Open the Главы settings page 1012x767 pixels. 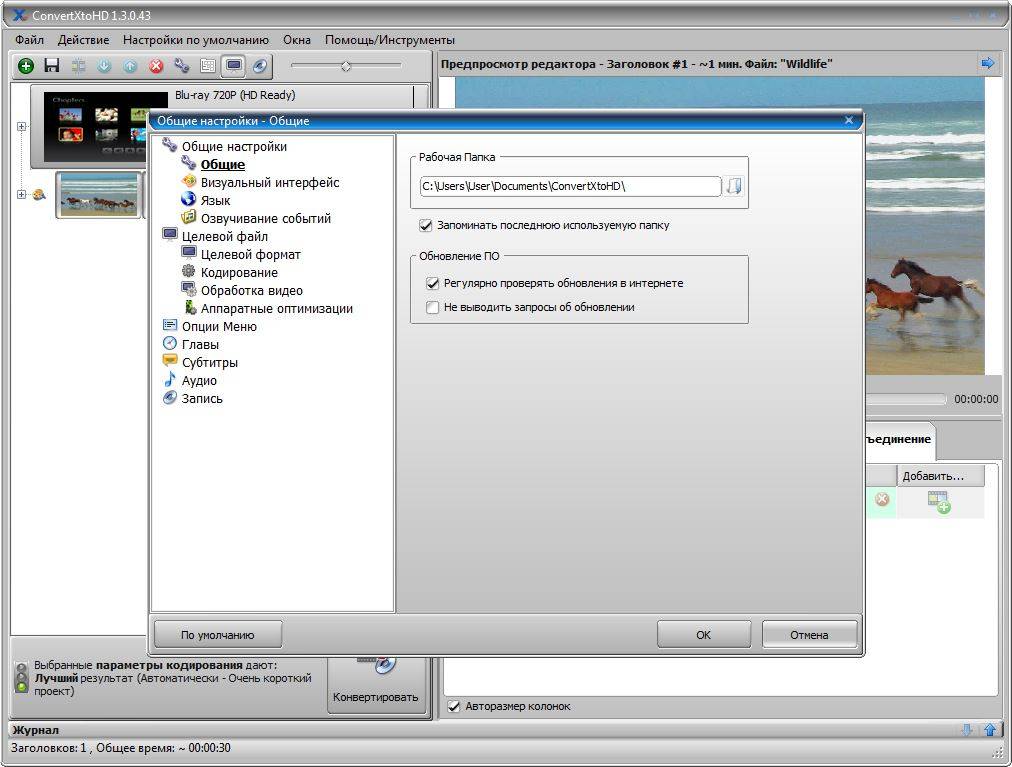(x=200, y=345)
